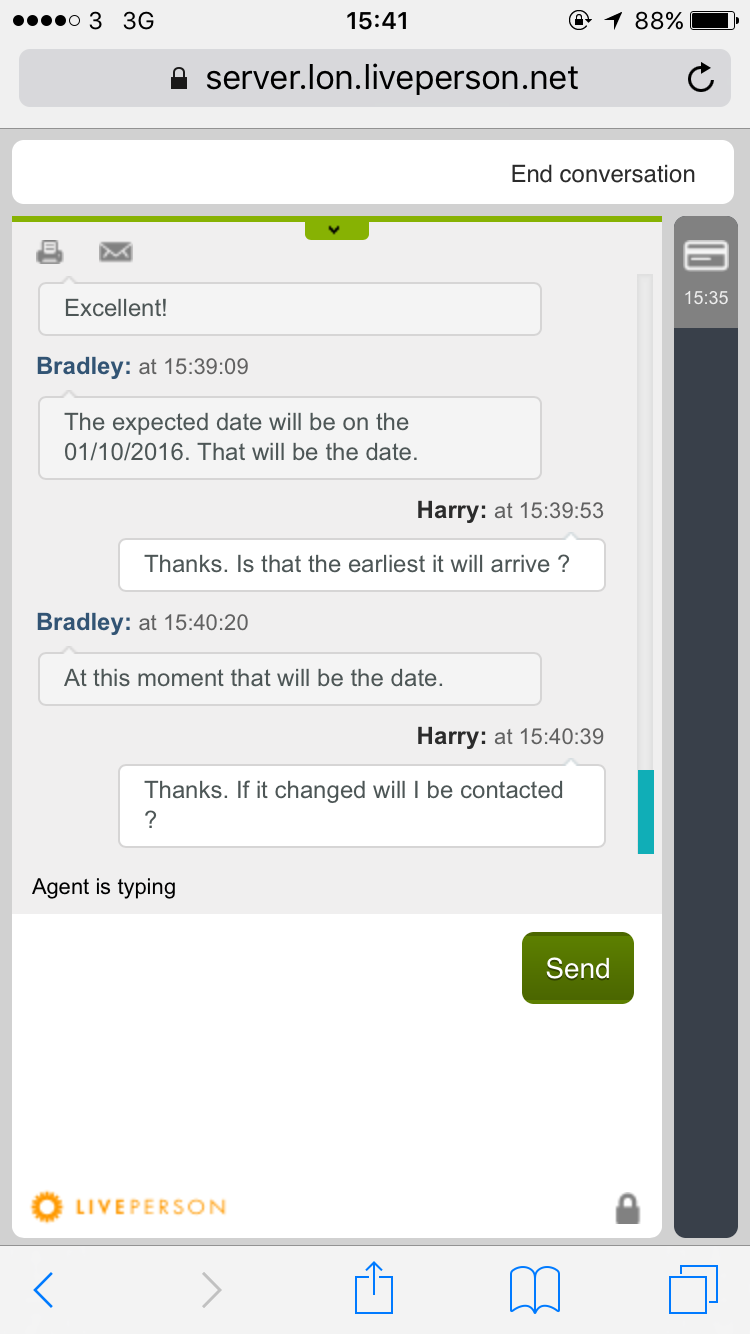This screenshot has height=1334, width=750.
Task: End conversation with the agent
Action: (602, 174)
